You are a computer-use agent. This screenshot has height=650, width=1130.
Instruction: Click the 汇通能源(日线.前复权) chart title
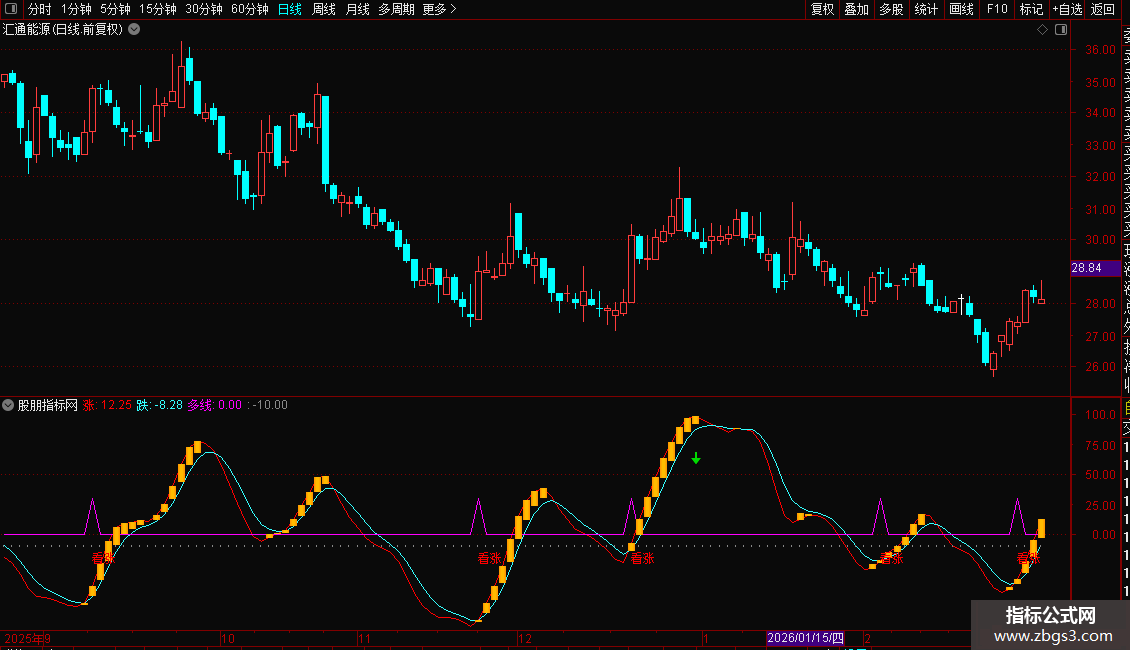[x=63, y=30]
